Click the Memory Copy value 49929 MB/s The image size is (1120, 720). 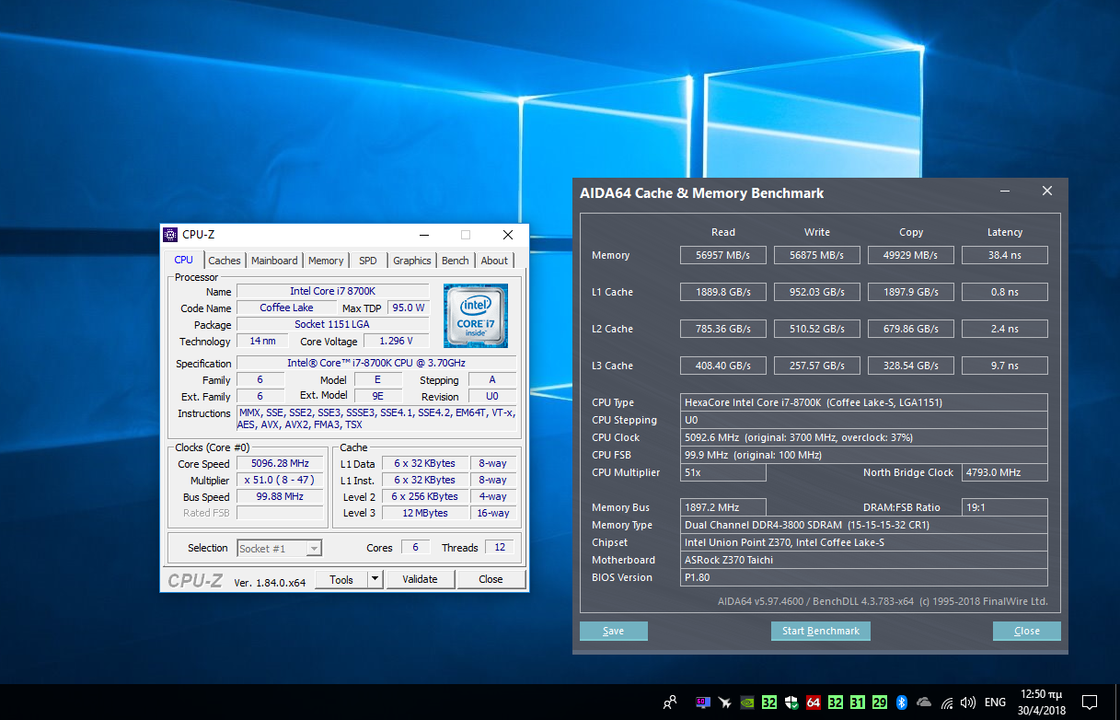[911, 255]
